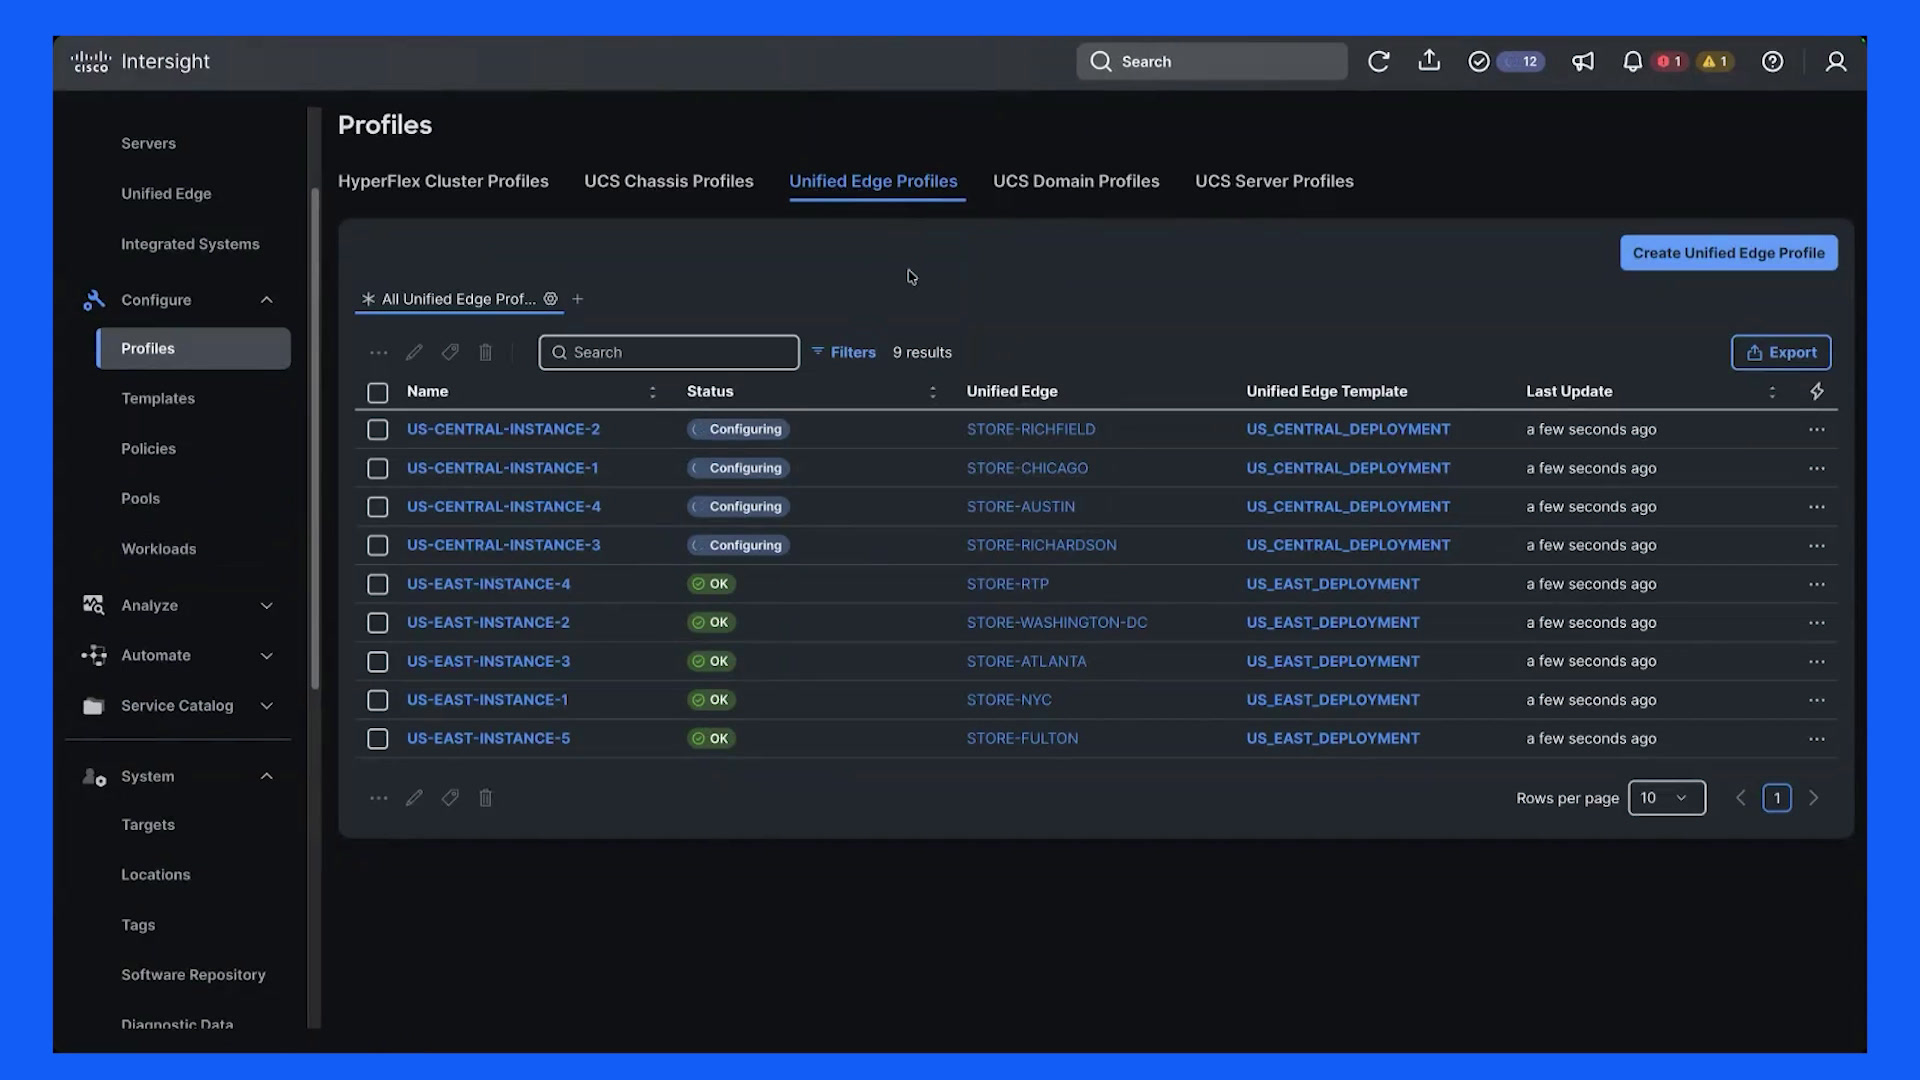
Task: Click the refresh icon in top bar
Action: tap(1378, 62)
